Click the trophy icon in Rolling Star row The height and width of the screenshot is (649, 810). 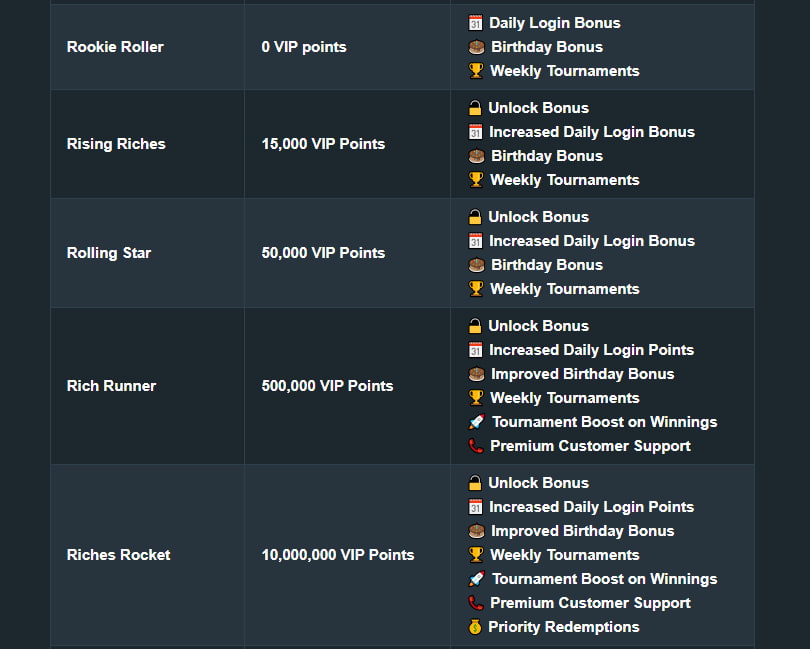point(476,289)
